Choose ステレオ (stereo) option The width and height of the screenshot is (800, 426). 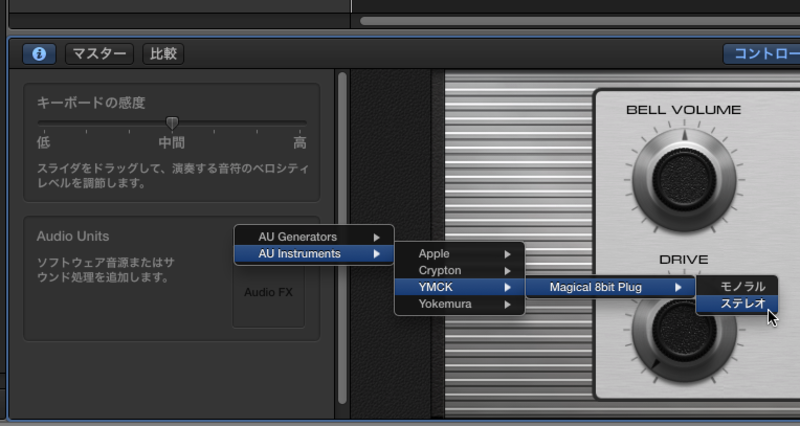[x=737, y=304]
